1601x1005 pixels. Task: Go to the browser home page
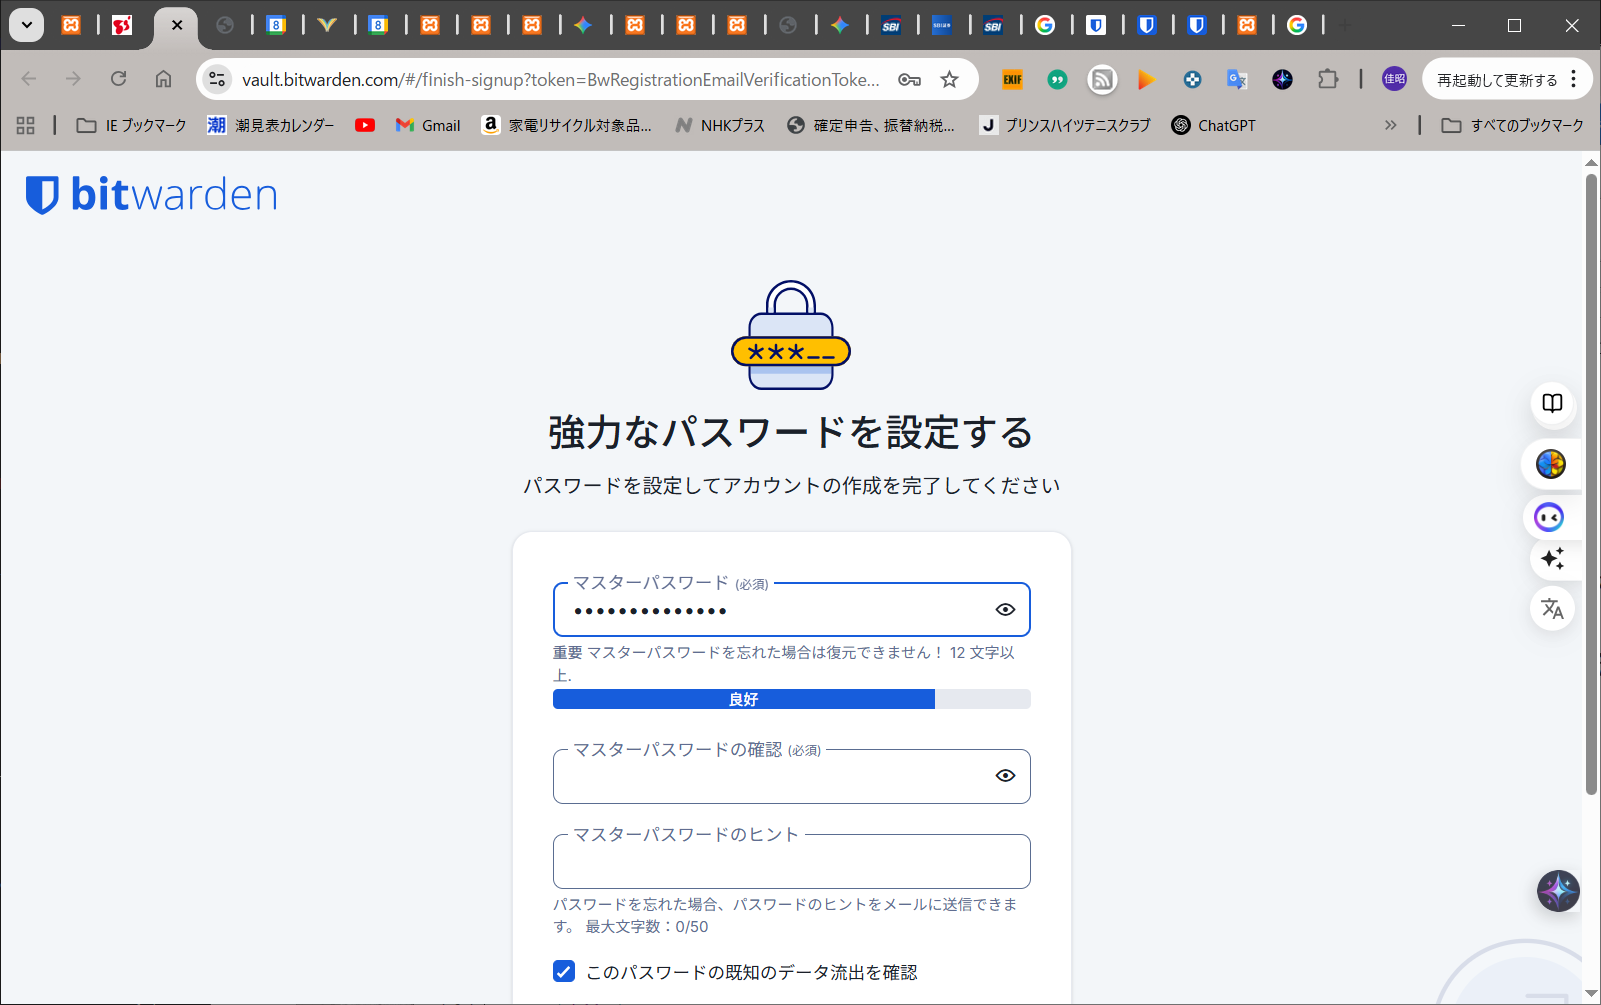coord(163,79)
